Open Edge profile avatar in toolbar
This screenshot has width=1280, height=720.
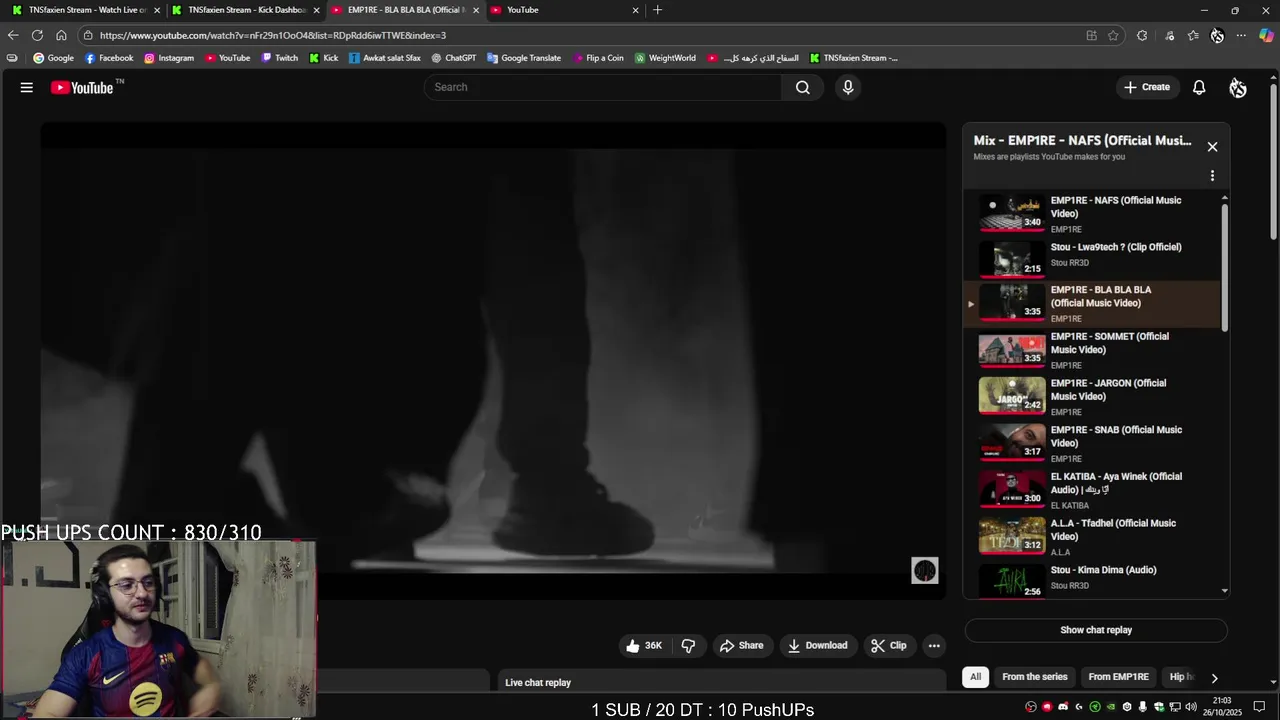pyautogui.click(x=1217, y=35)
